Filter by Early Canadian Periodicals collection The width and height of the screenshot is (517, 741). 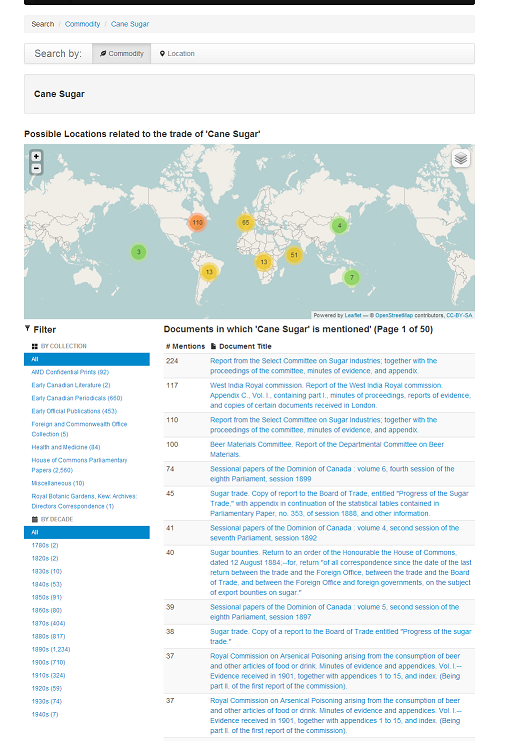pos(77,398)
